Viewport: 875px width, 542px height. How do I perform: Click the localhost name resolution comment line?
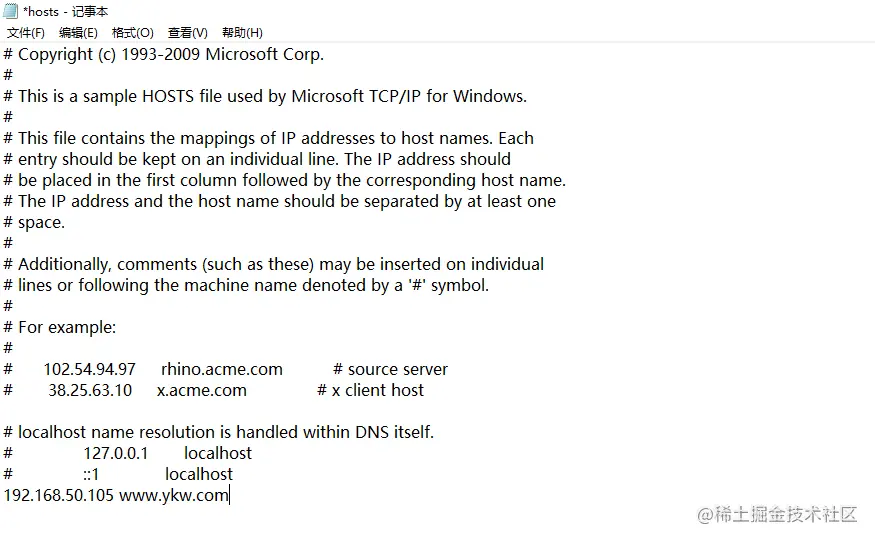(x=219, y=433)
